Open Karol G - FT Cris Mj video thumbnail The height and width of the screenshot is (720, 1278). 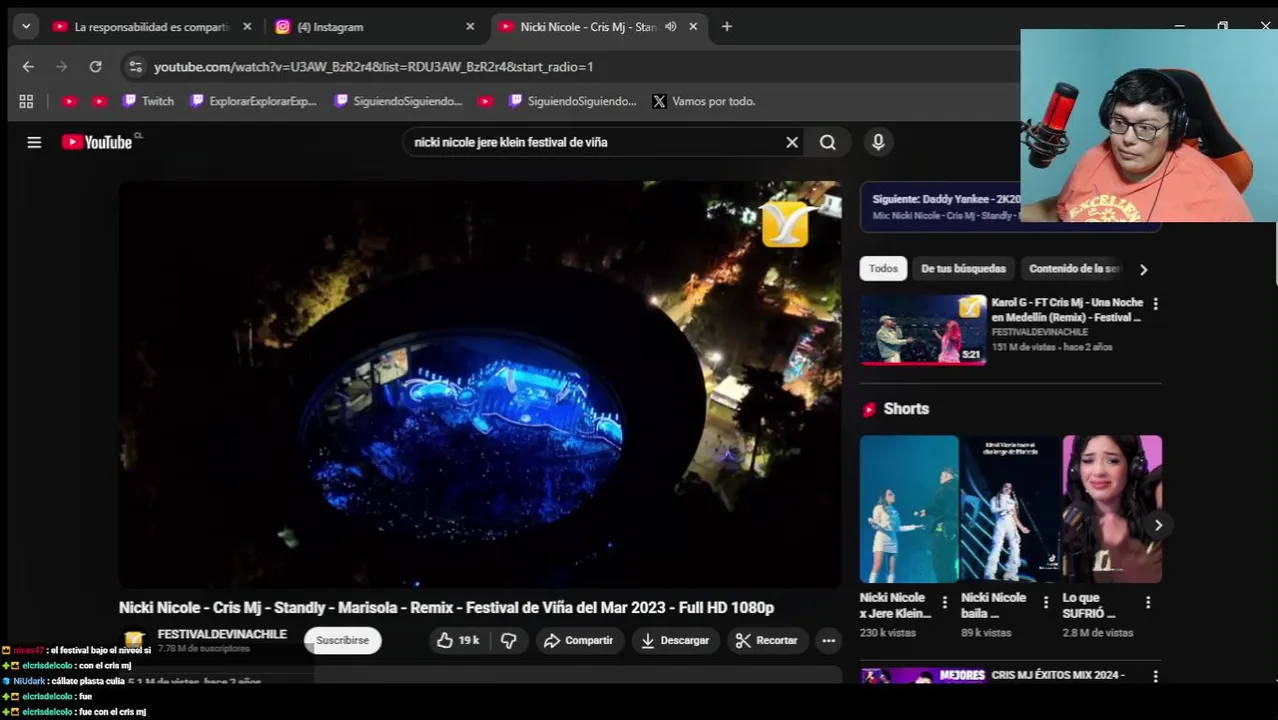pyautogui.click(x=923, y=329)
